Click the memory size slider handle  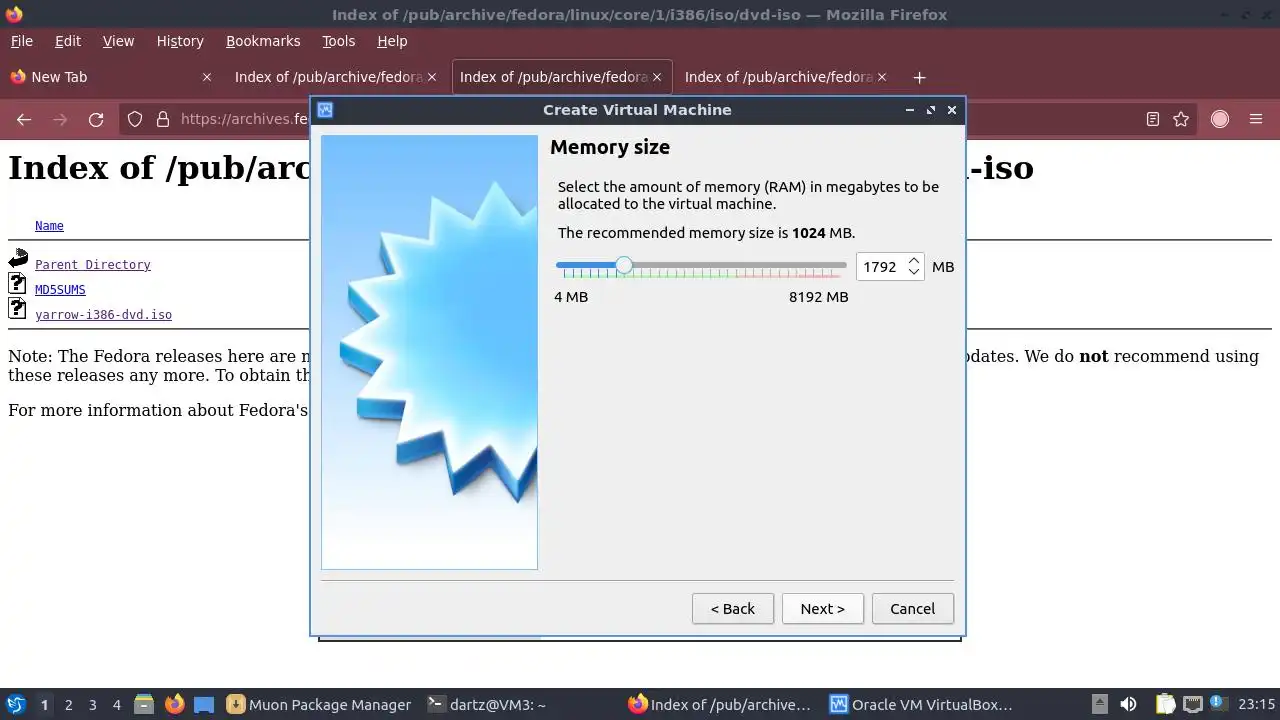[x=624, y=265]
